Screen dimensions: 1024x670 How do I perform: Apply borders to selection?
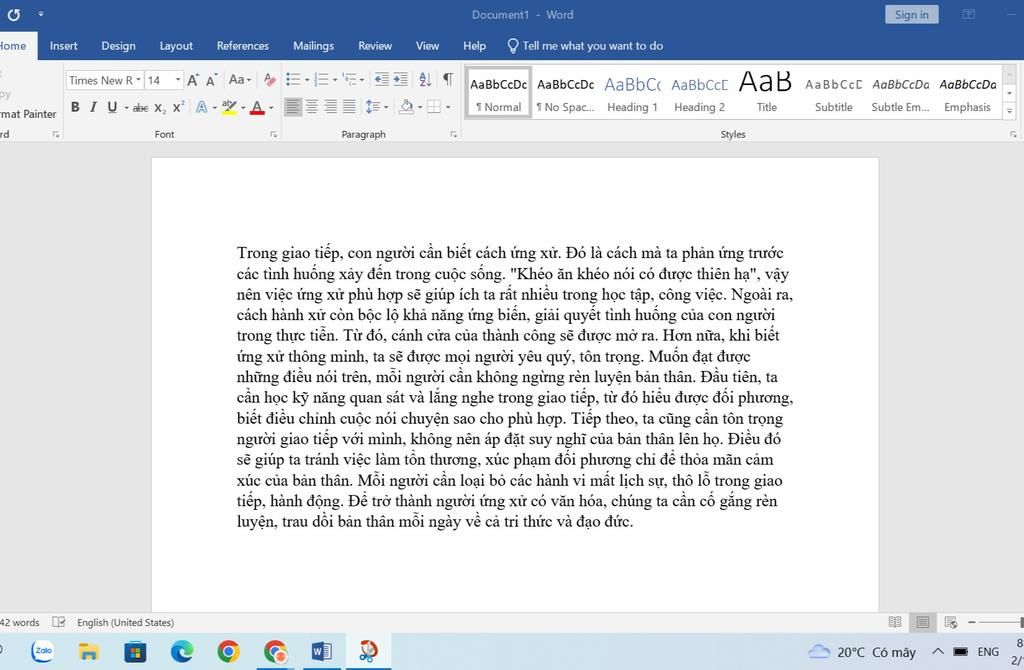pyautogui.click(x=434, y=106)
